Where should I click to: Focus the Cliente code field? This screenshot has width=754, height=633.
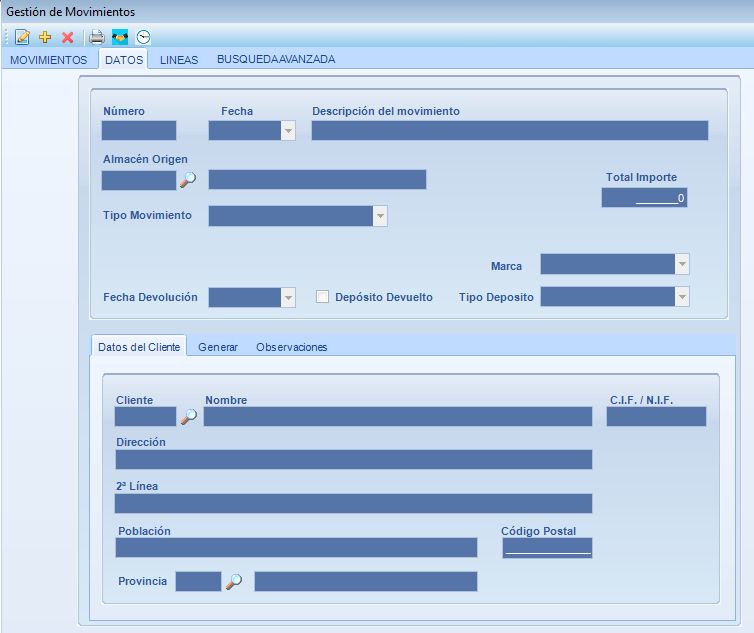click(146, 416)
